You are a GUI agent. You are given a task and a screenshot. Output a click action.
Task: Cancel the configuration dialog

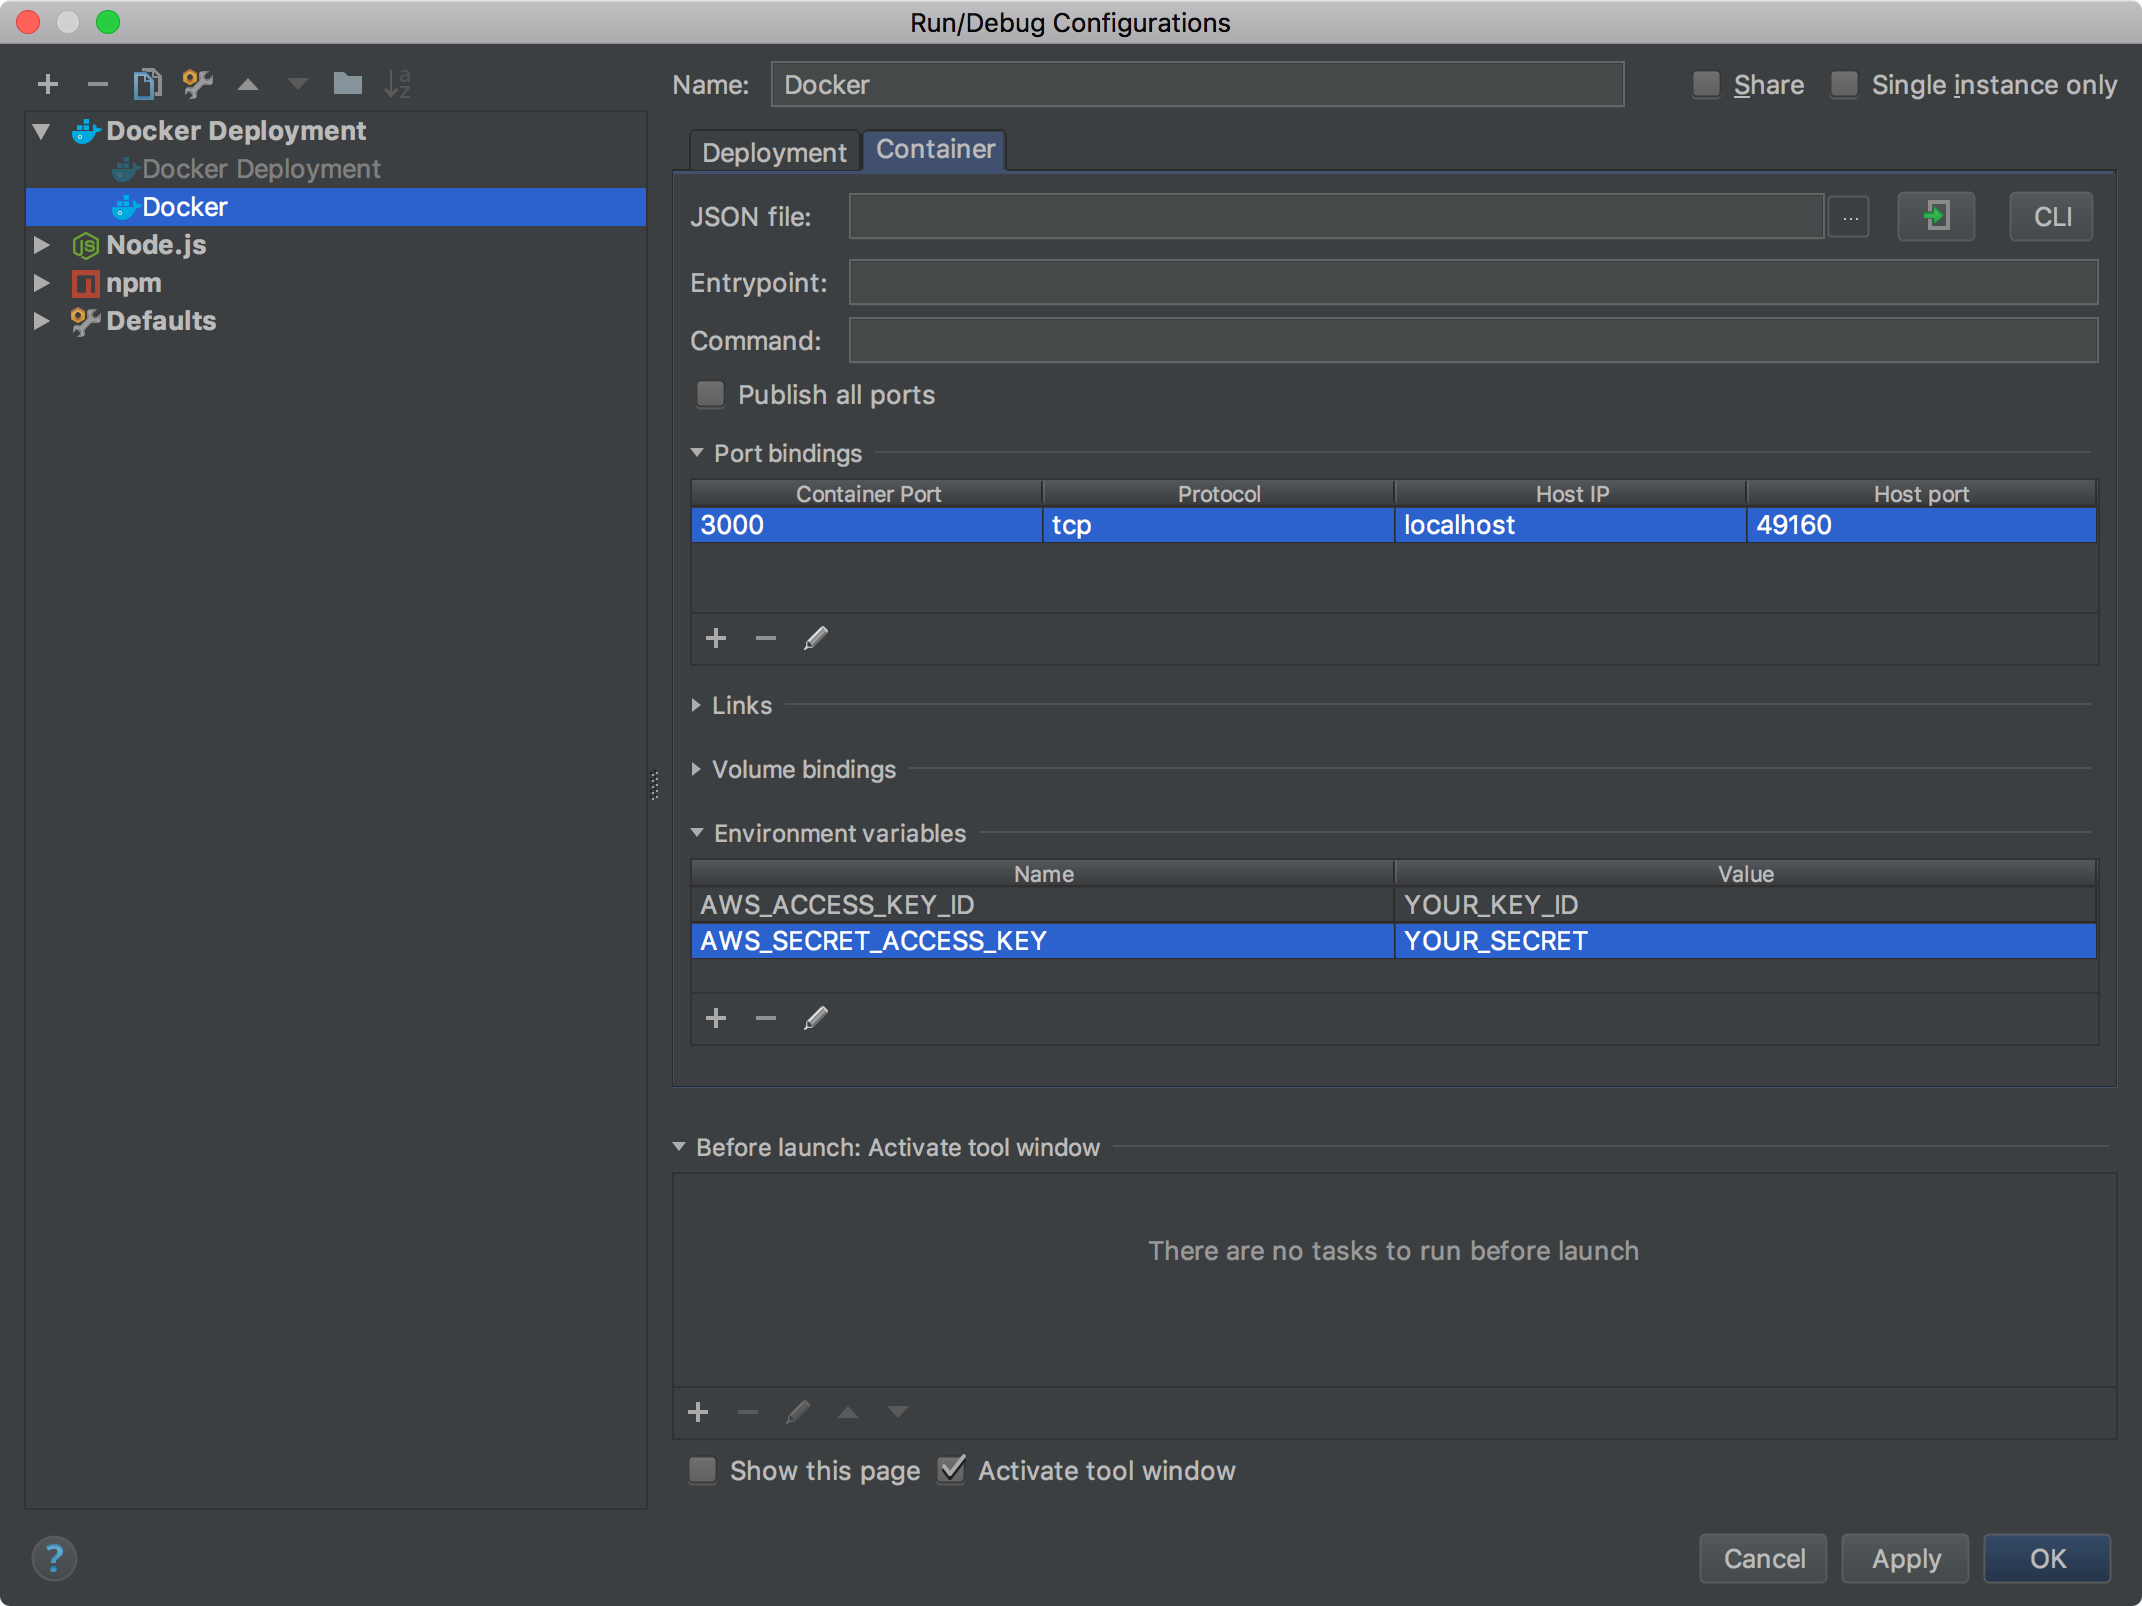coord(1764,1558)
